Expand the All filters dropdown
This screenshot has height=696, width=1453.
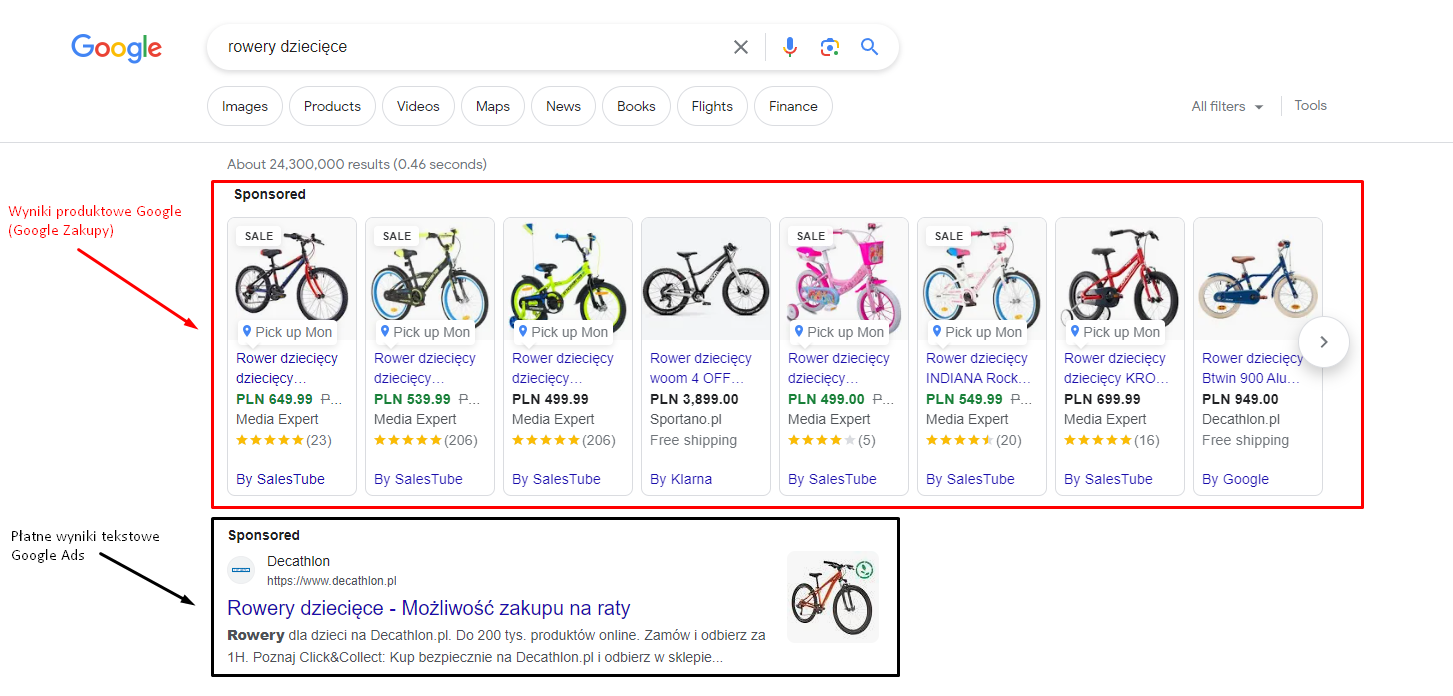[1227, 106]
